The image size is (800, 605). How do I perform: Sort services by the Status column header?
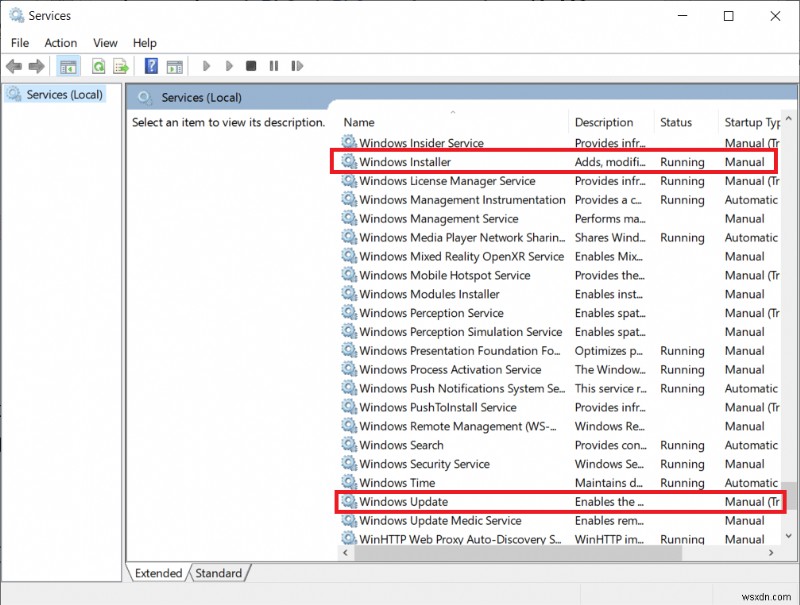click(676, 121)
